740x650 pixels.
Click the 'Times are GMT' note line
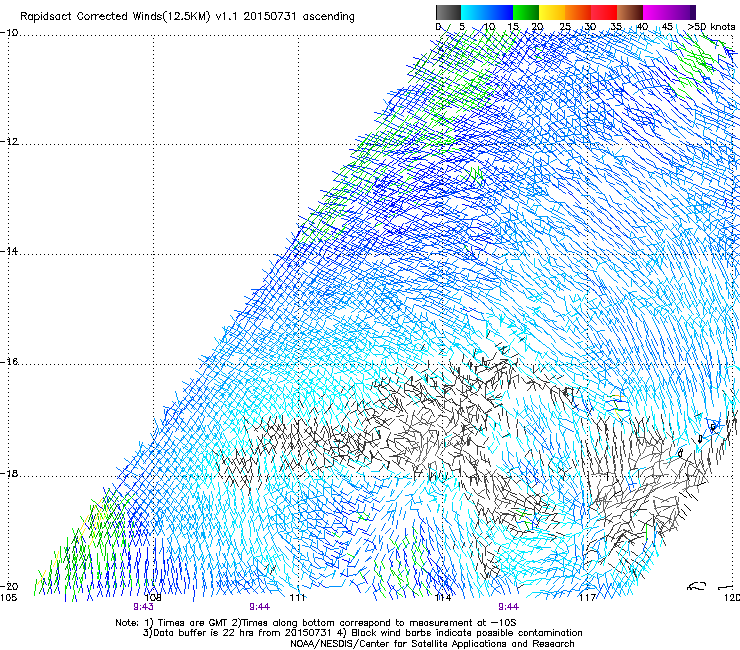point(316,623)
